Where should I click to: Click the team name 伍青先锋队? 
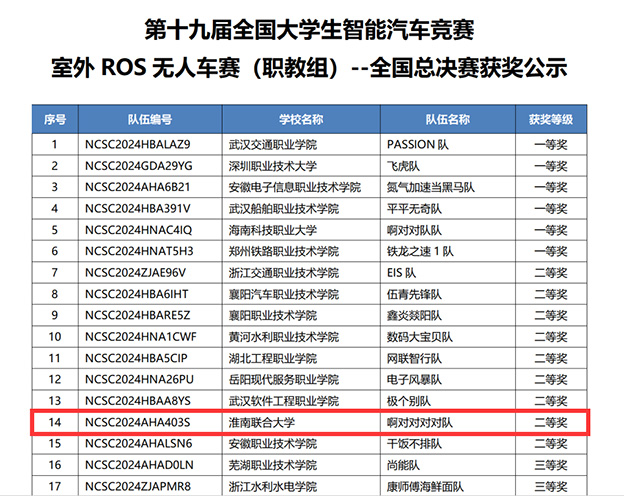[415, 294]
